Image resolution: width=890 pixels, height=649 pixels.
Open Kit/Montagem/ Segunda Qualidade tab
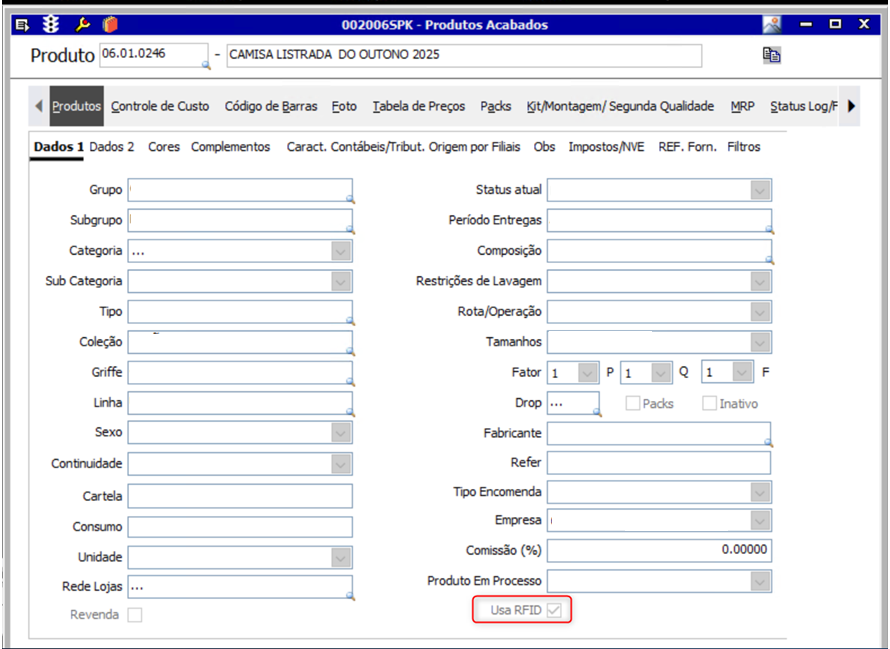[x=620, y=106]
